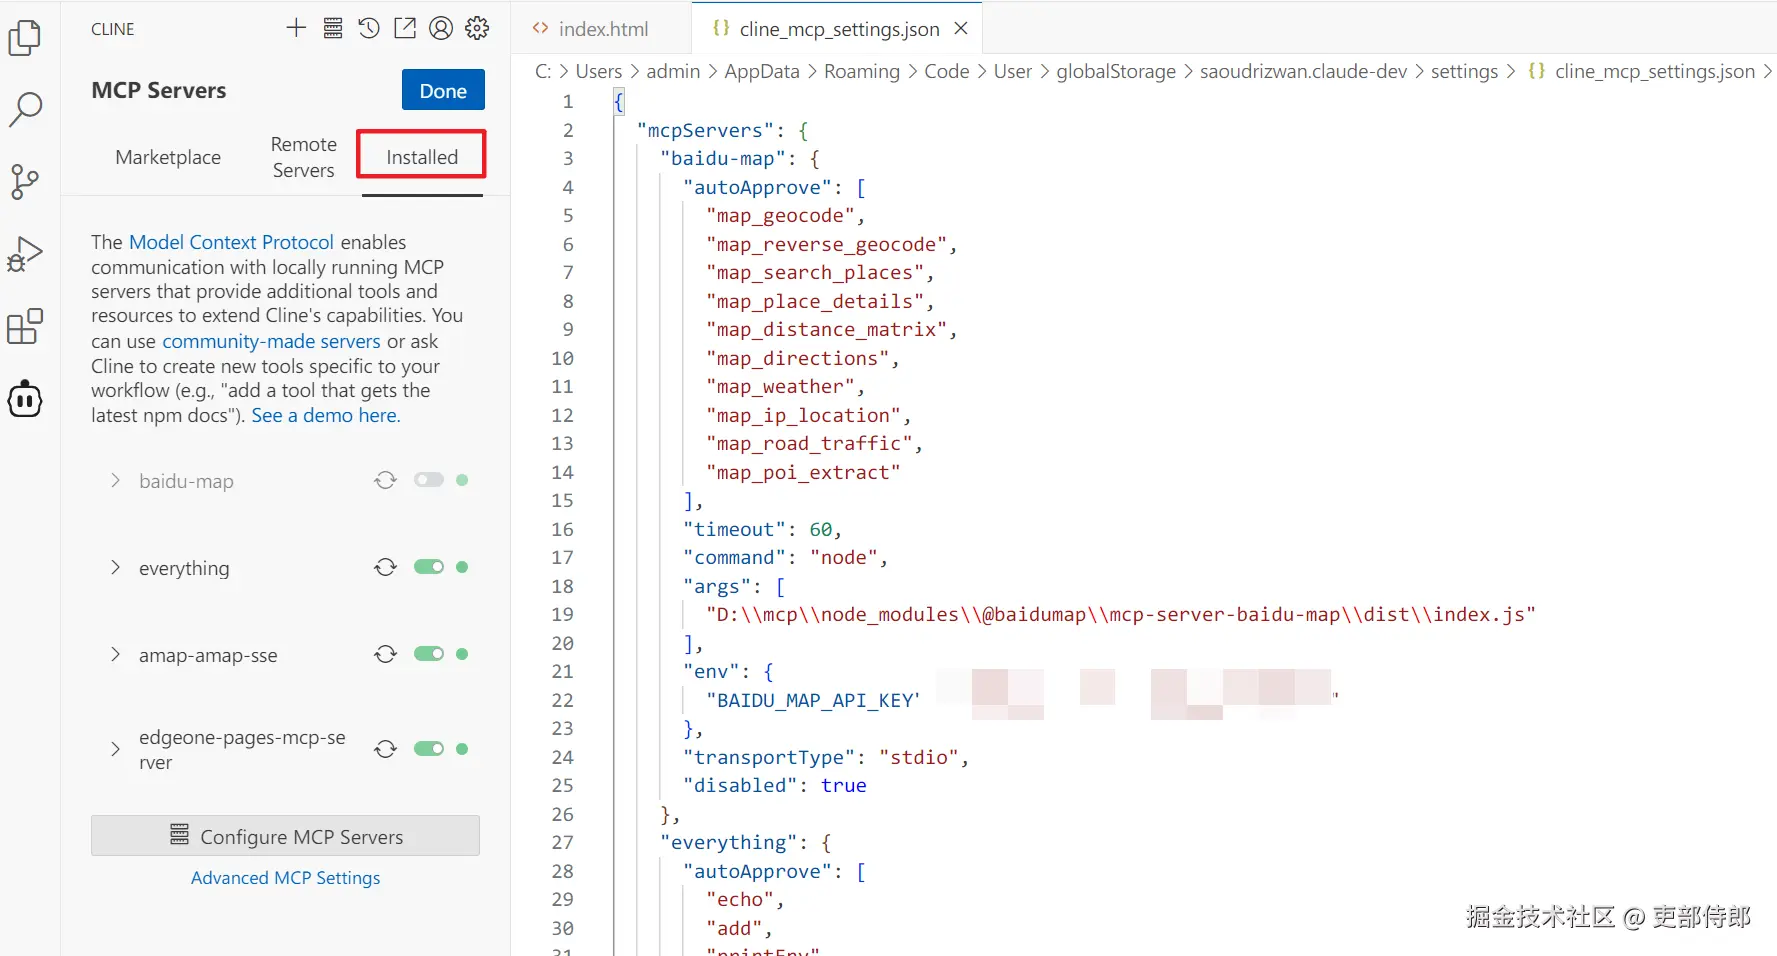
Task: Click the Configure MCP Servers button
Action: click(x=285, y=836)
